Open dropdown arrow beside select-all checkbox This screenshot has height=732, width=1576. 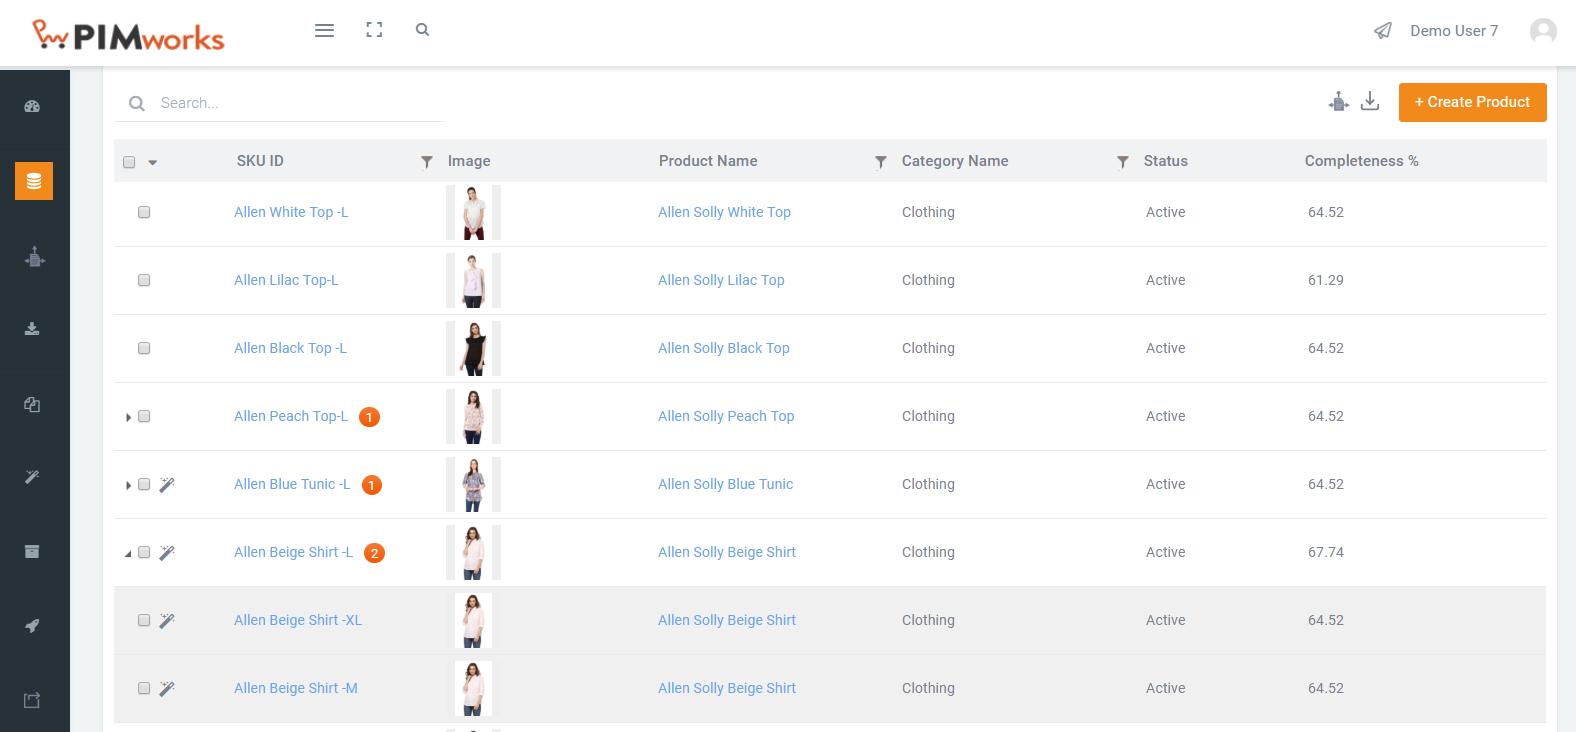[153, 162]
